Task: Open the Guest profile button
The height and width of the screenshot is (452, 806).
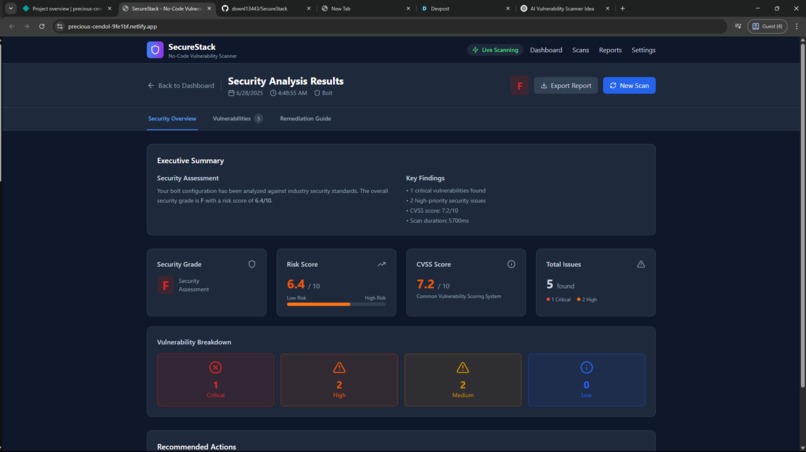Action: [x=767, y=26]
